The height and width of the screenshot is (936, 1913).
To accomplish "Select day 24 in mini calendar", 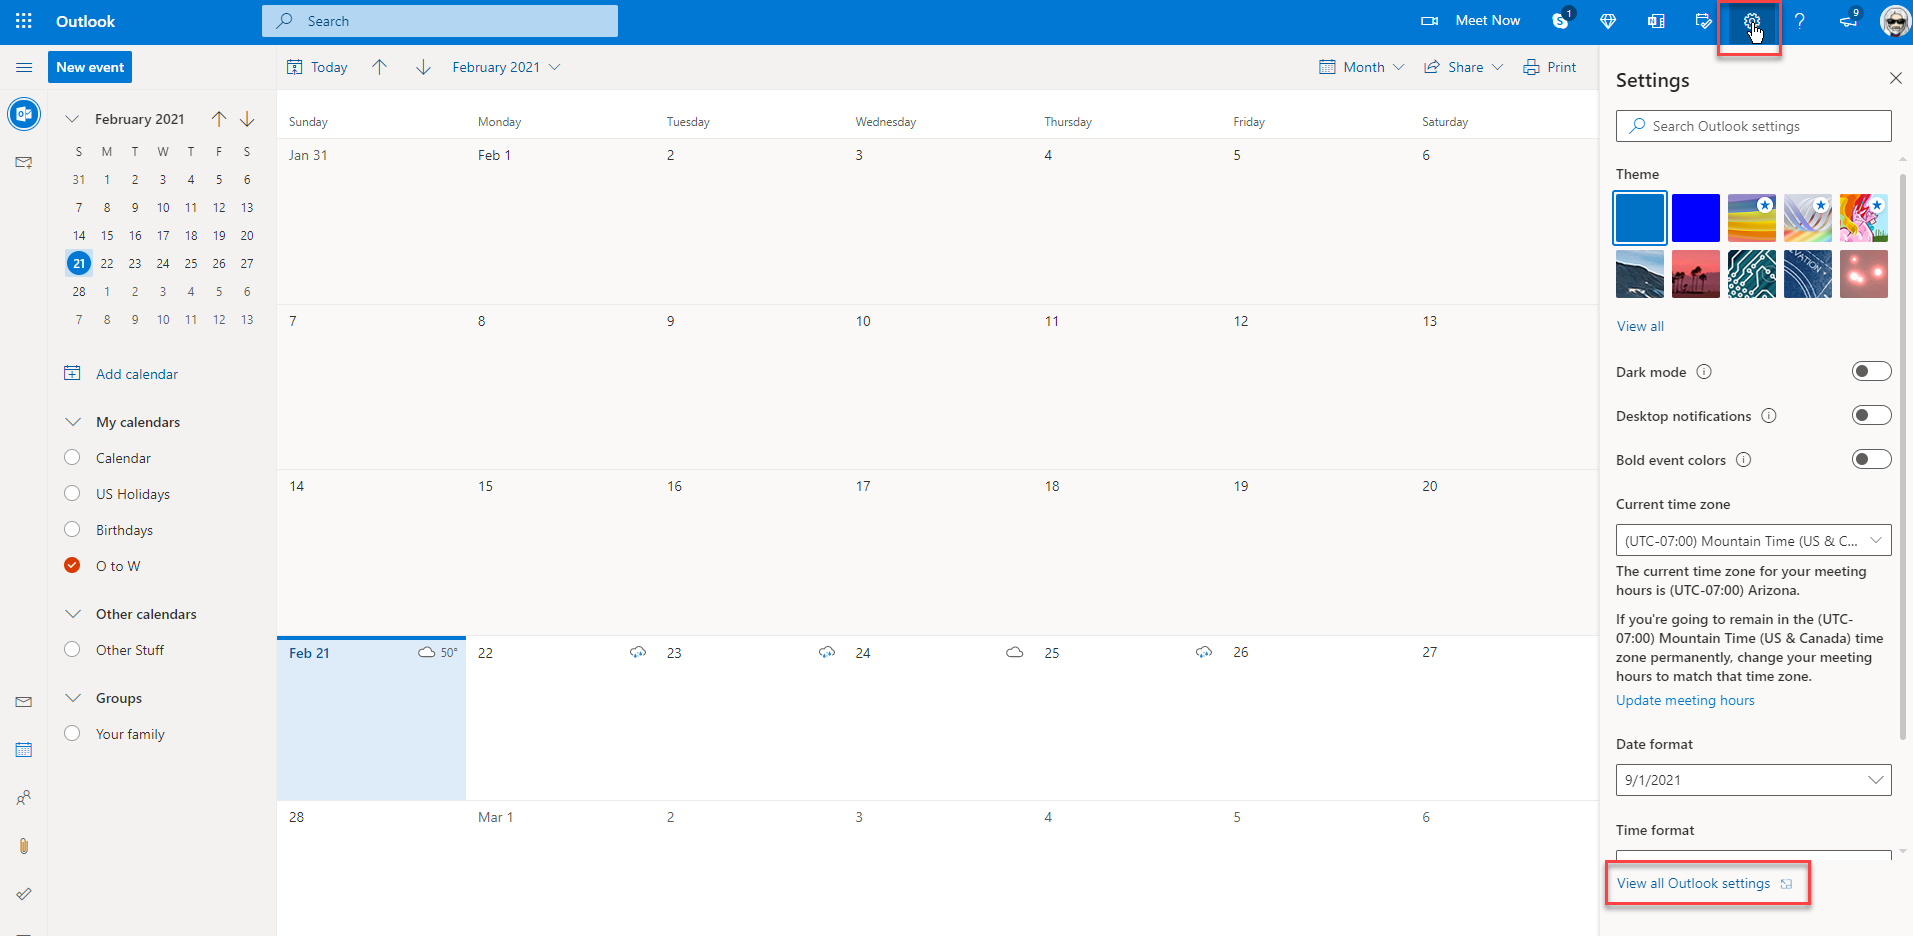I will pos(163,264).
